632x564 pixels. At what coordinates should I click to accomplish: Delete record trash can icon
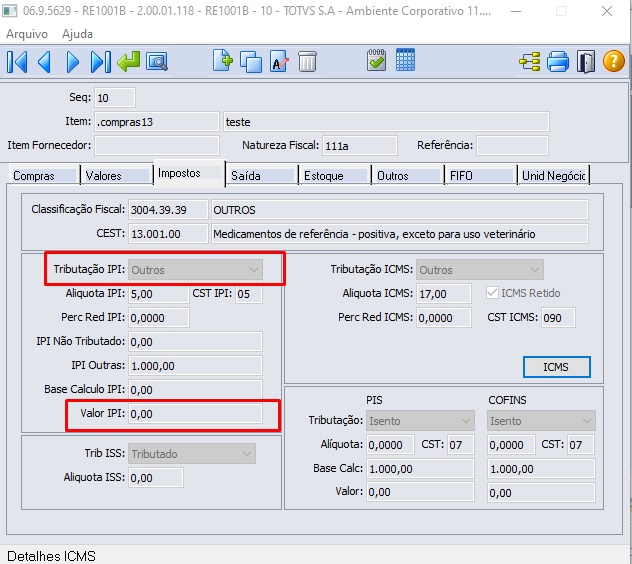[x=308, y=62]
